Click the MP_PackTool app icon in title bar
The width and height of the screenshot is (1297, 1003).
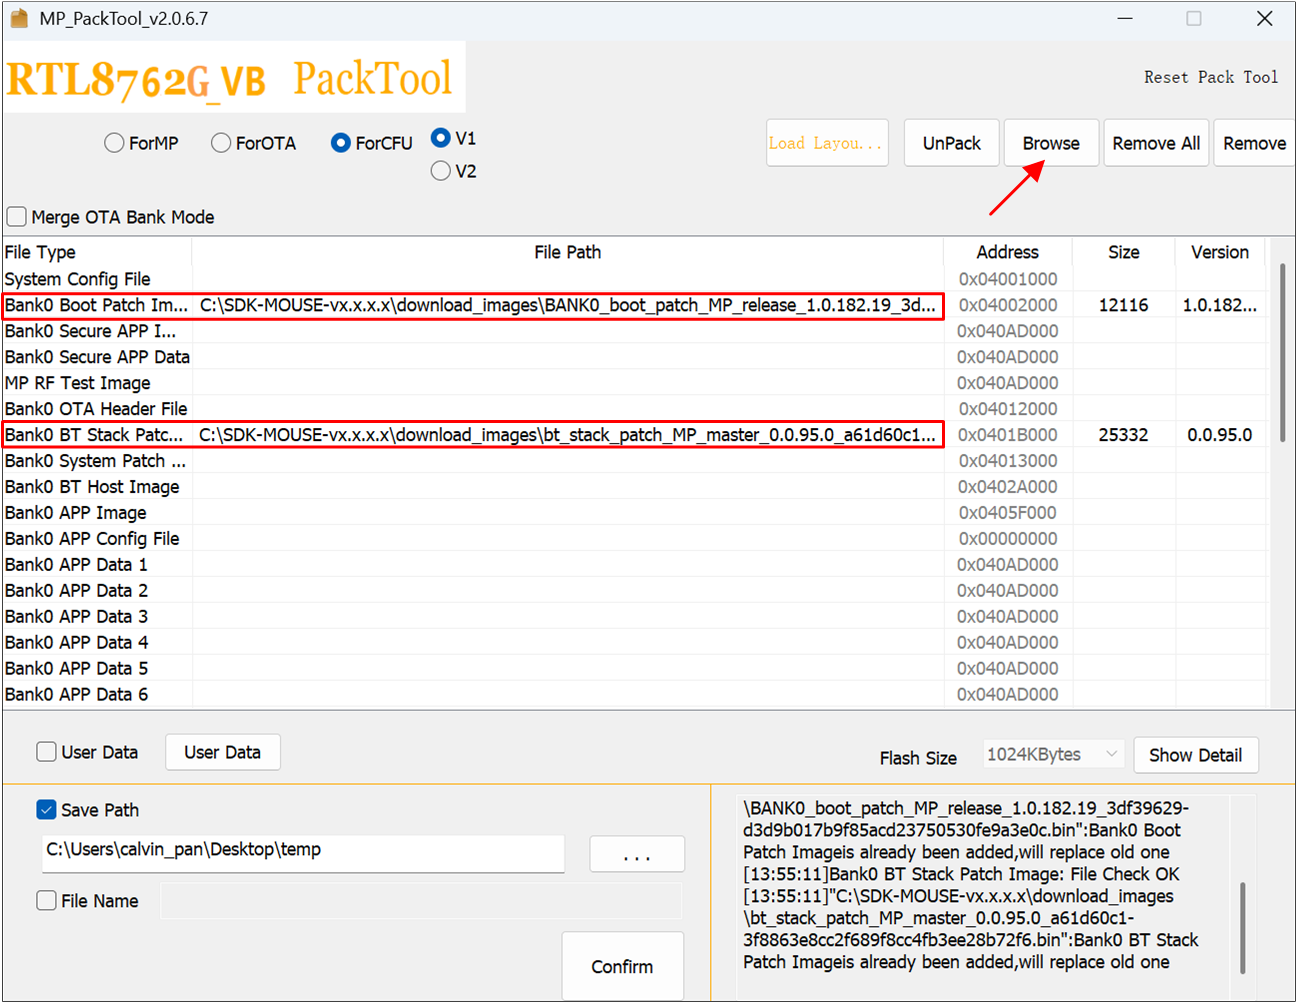[x=19, y=18]
